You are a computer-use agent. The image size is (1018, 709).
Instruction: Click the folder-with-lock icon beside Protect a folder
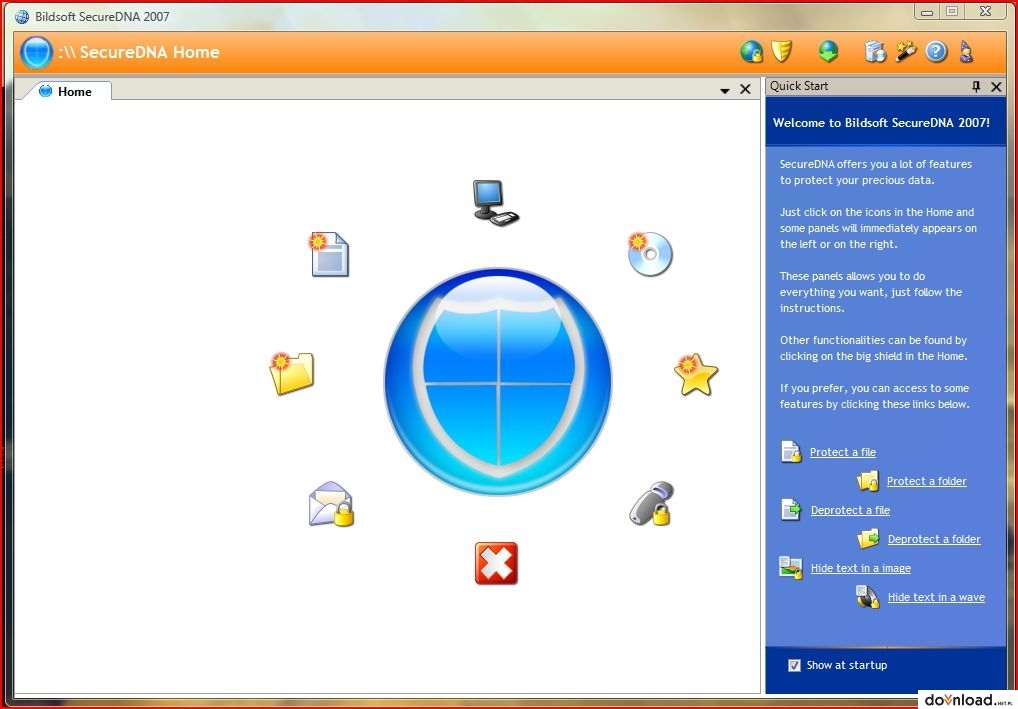pos(867,480)
